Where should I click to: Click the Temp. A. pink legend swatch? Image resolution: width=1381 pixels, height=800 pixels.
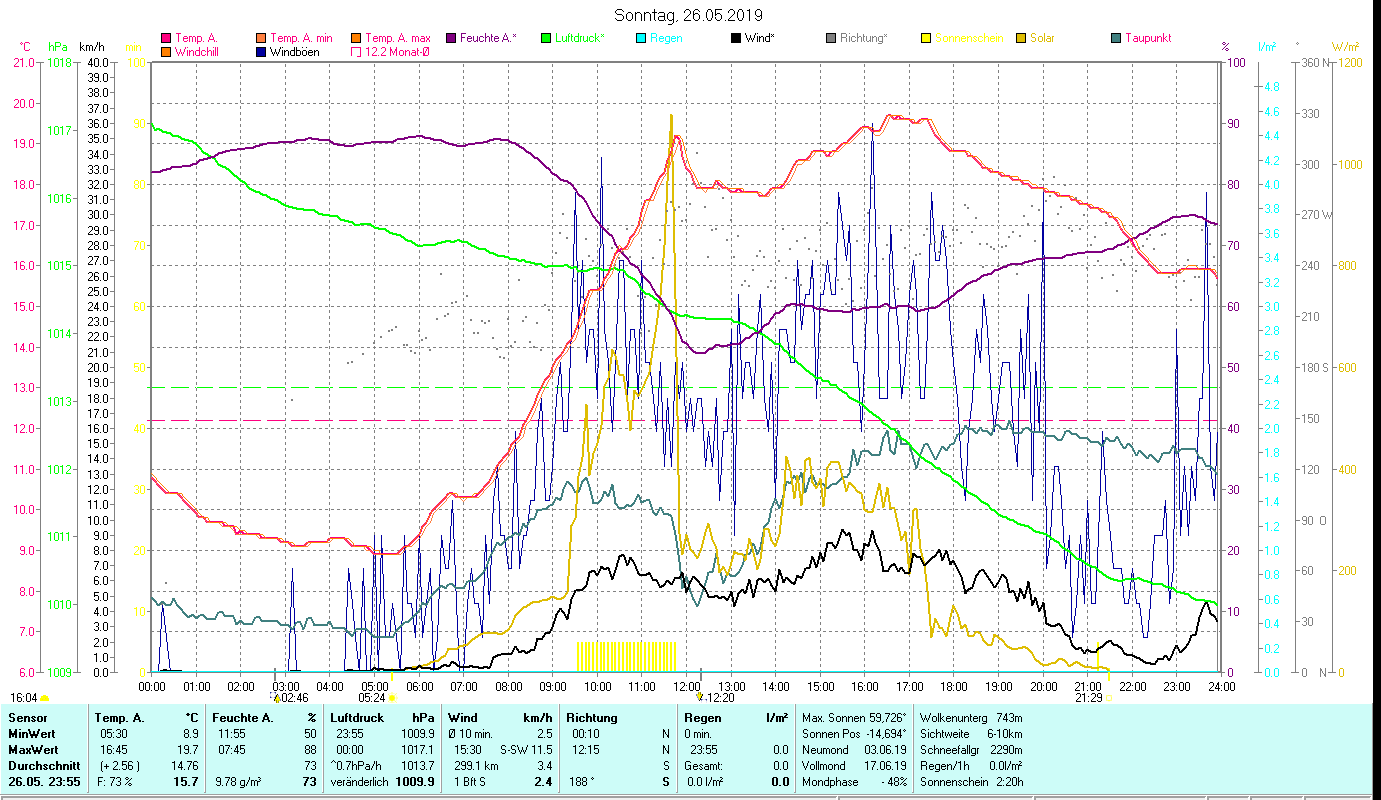pos(167,38)
